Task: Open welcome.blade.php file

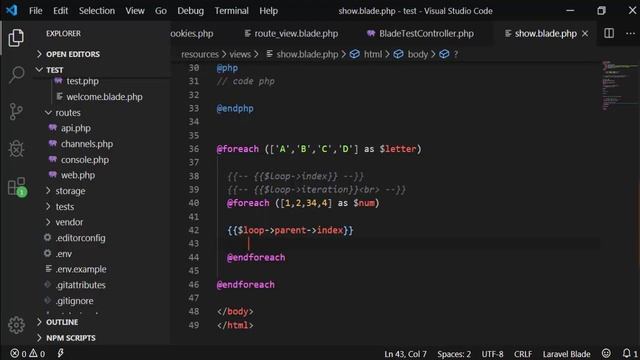Action: pyautogui.click(x=104, y=97)
